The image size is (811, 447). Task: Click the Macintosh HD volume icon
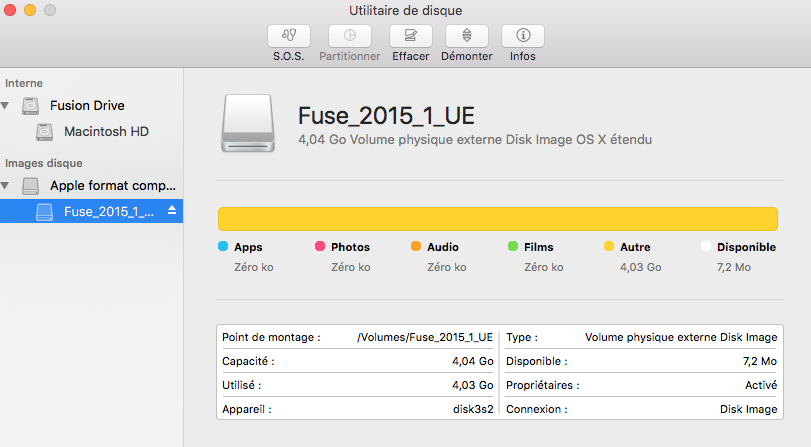[x=45, y=132]
